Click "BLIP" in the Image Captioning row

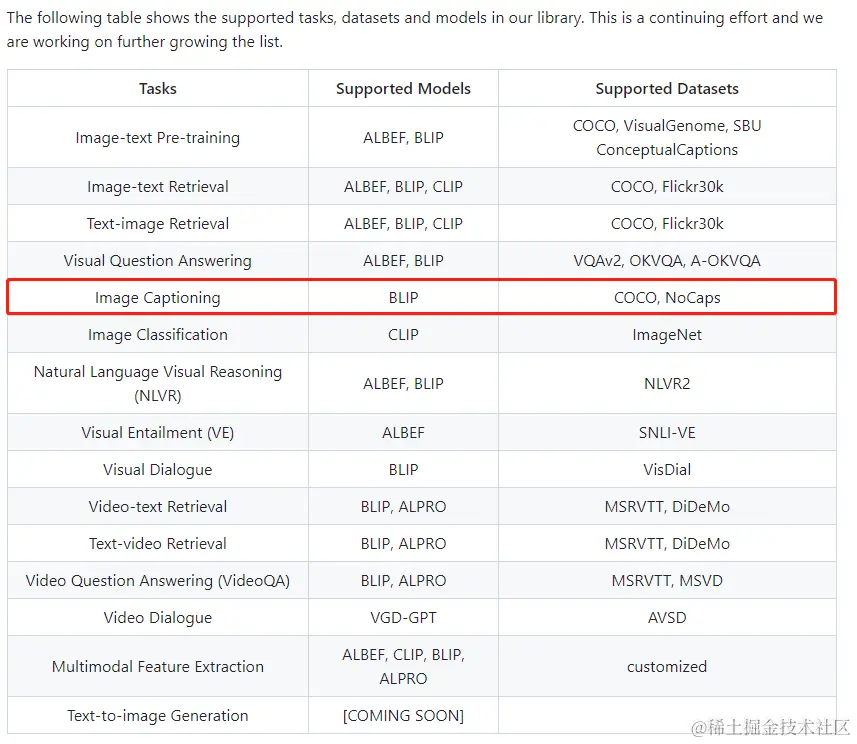click(x=403, y=297)
